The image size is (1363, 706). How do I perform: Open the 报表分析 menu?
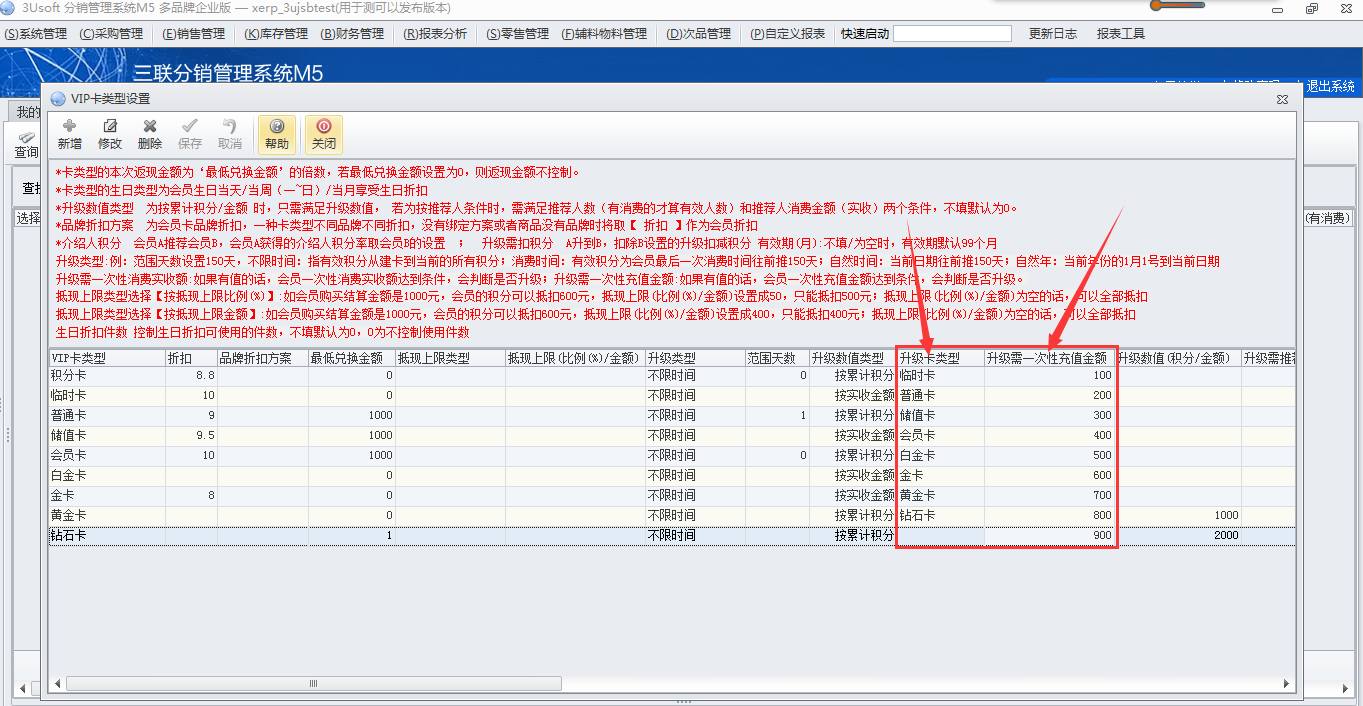click(435, 34)
